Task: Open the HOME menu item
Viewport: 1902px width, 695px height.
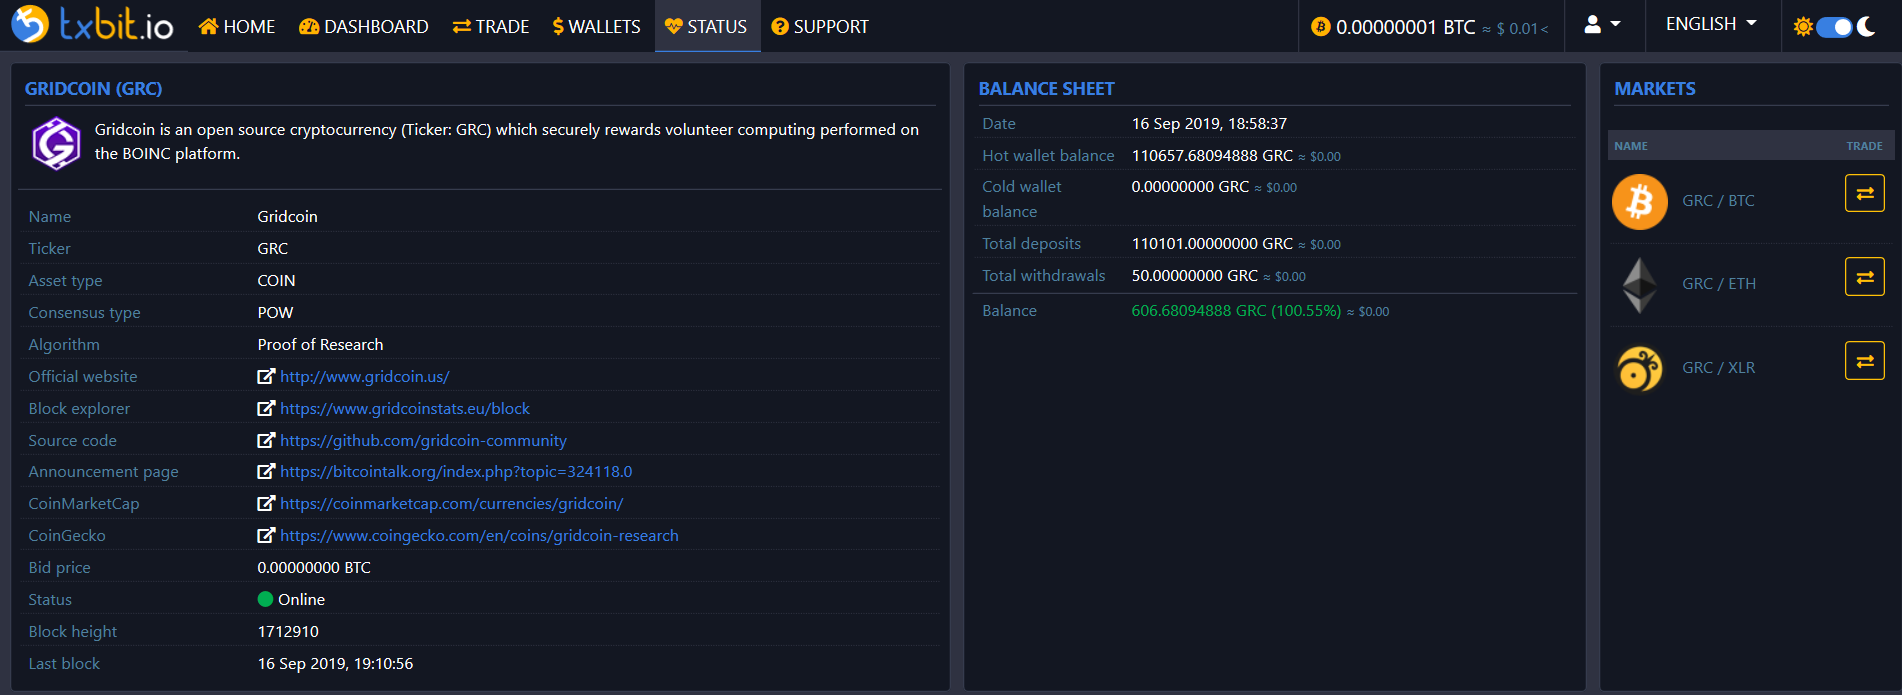Action: coord(237,27)
